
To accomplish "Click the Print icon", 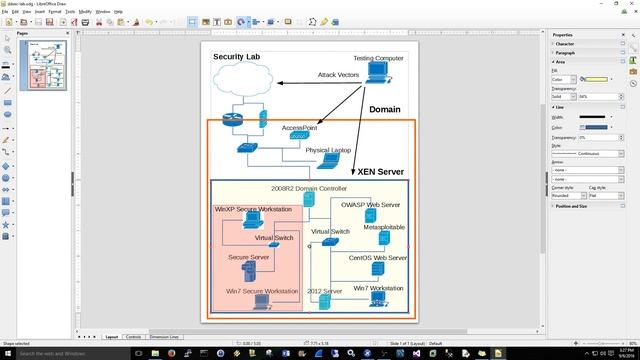I will (85, 22).
